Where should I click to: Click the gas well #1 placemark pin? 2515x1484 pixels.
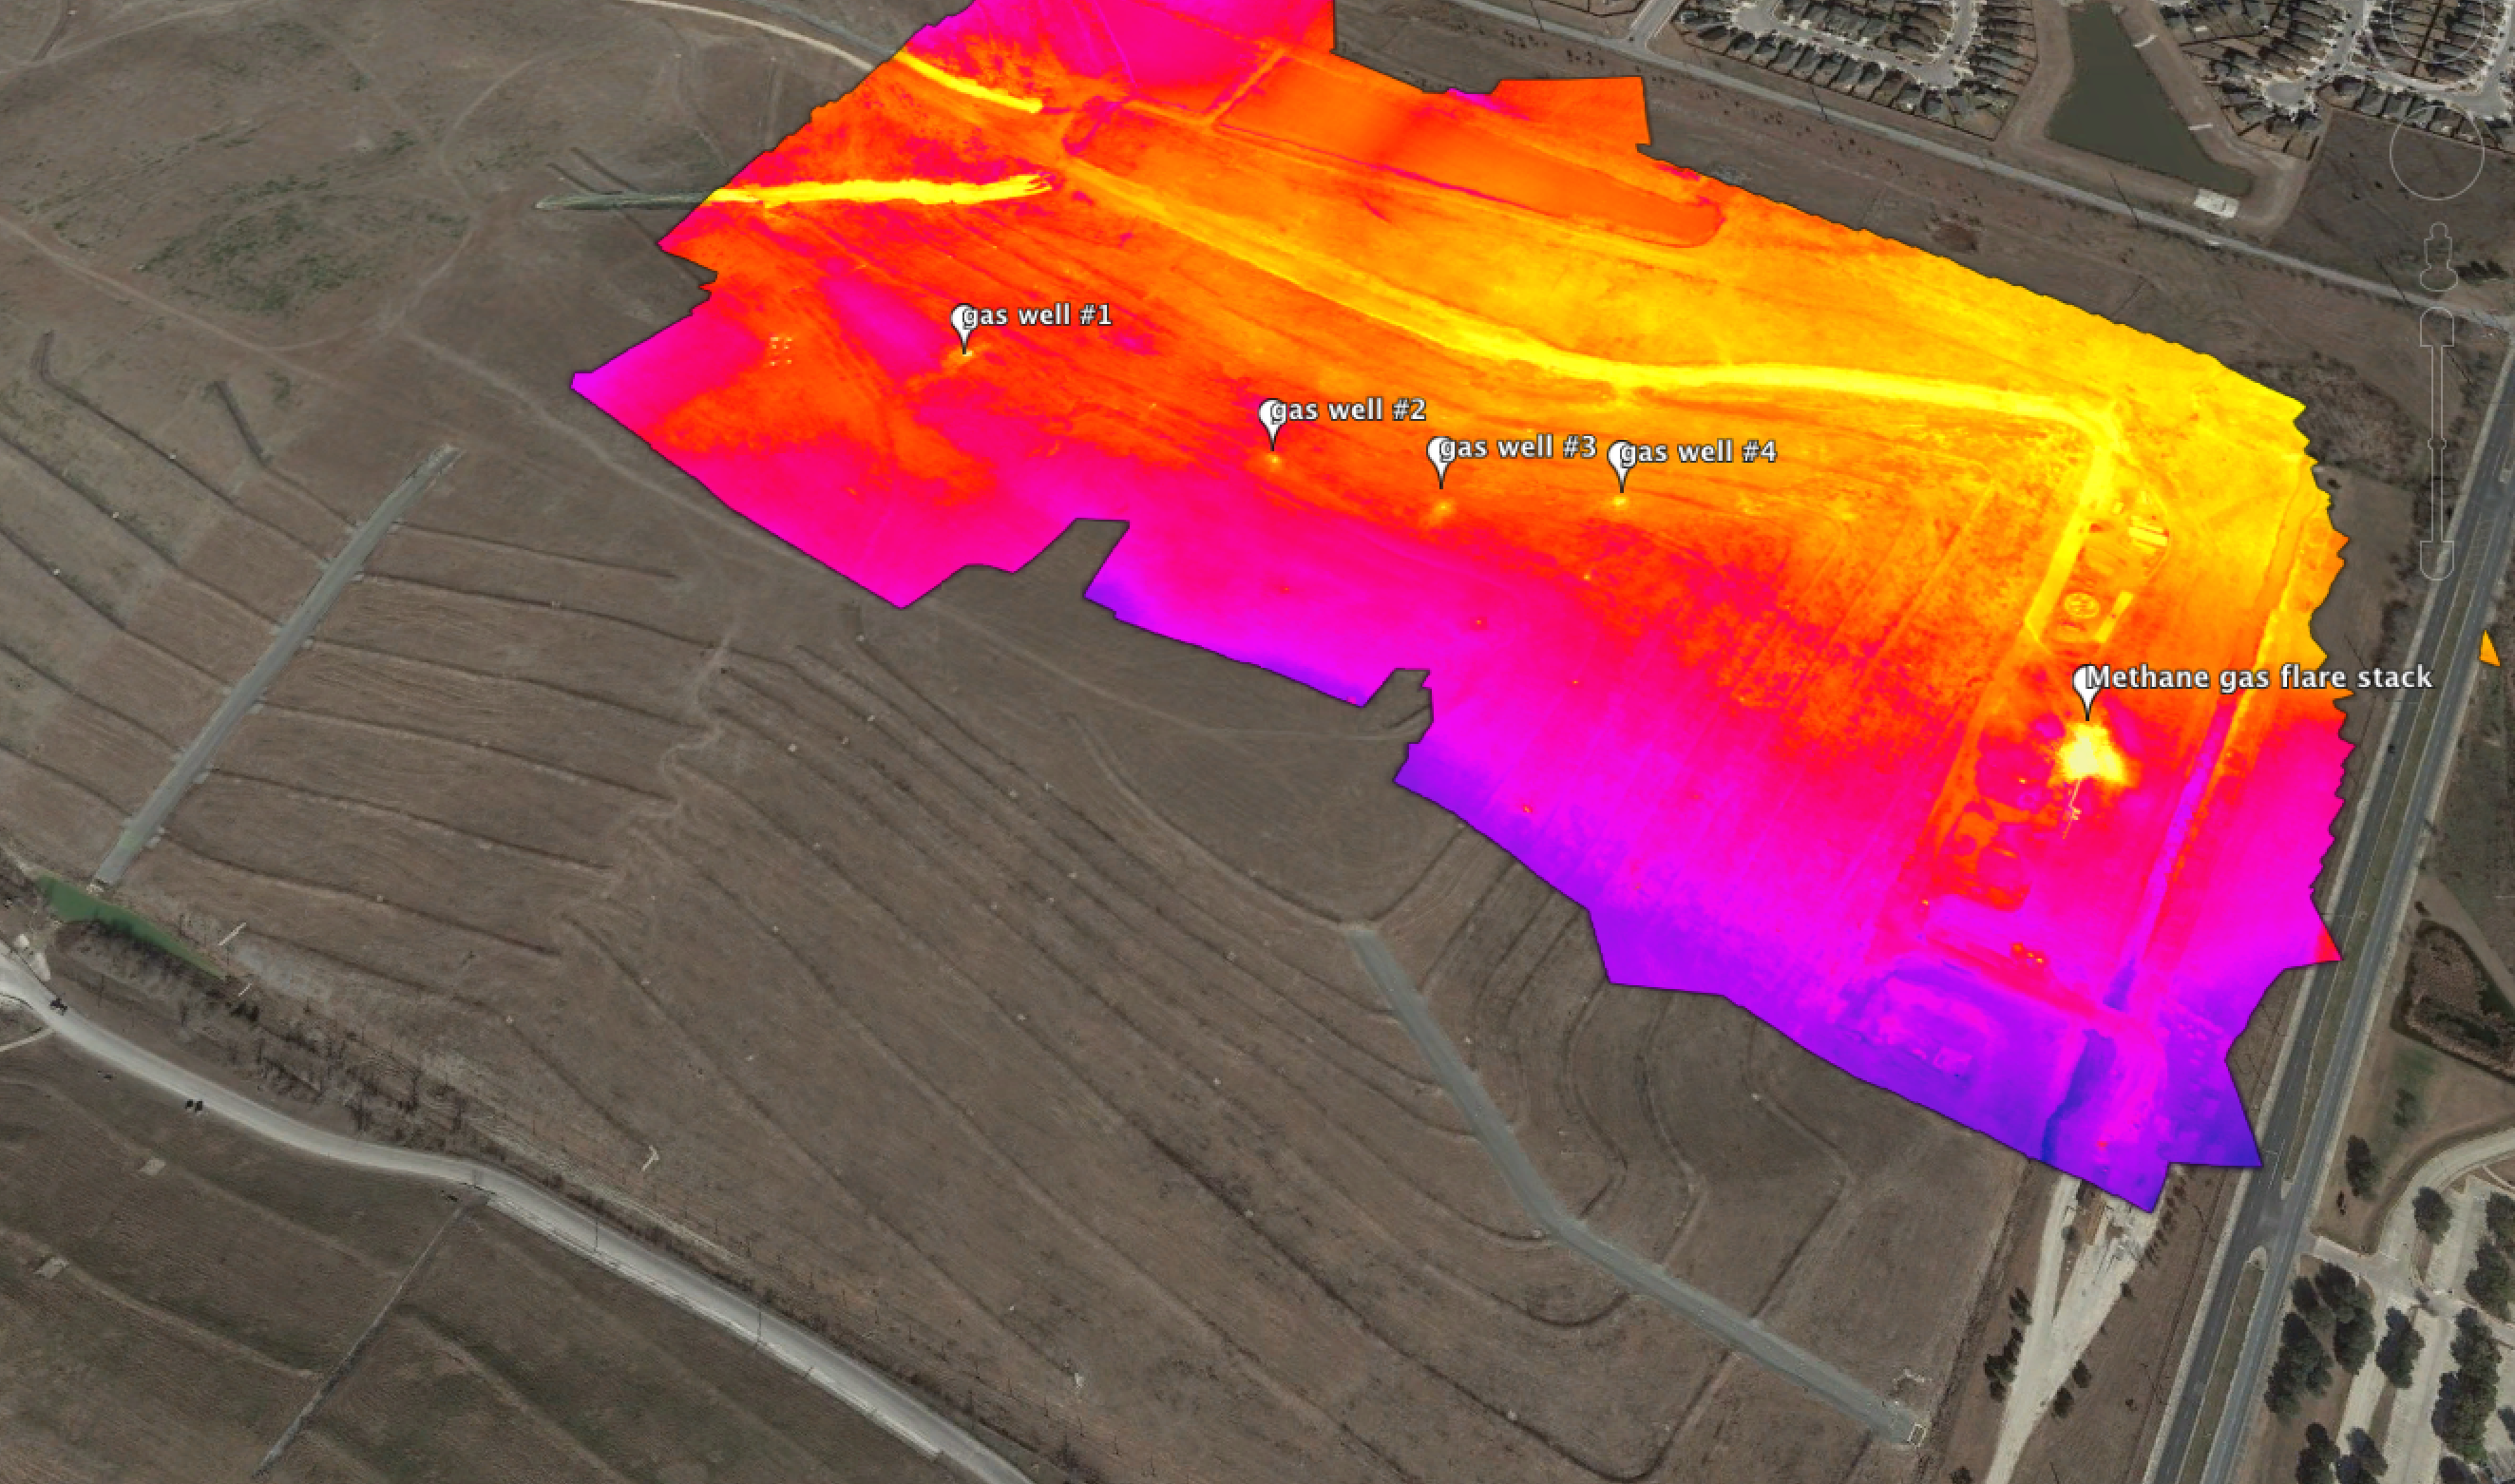click(x=965, y=328)
